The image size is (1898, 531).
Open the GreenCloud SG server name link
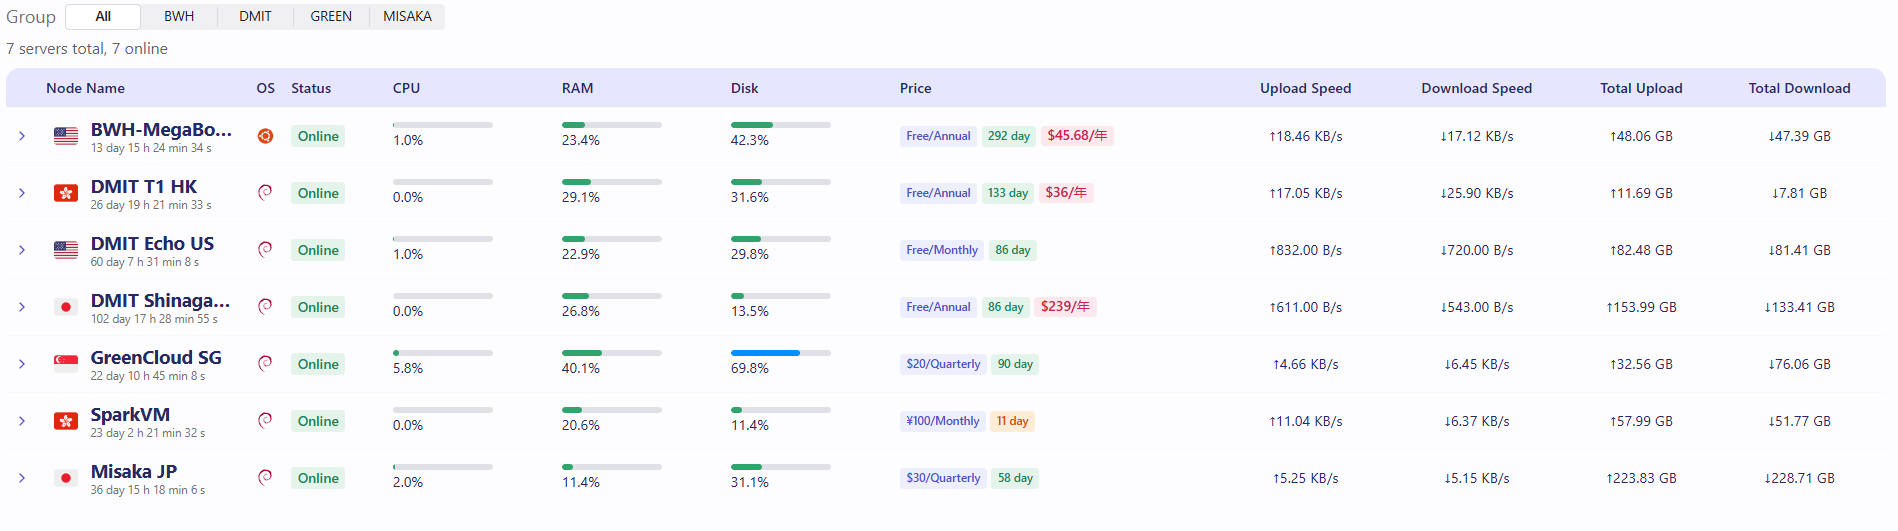pyautogui.click(x=156, y=357)
